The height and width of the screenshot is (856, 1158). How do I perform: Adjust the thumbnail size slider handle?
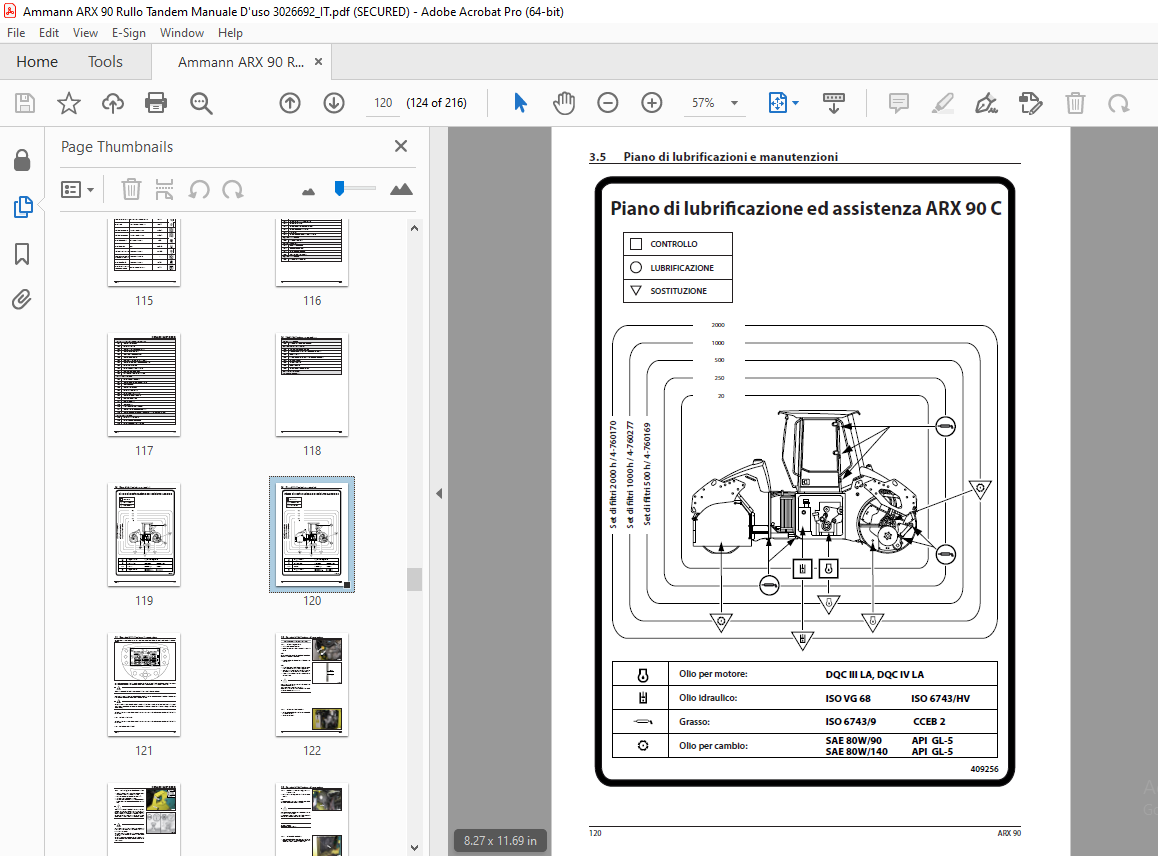(339, 188)
